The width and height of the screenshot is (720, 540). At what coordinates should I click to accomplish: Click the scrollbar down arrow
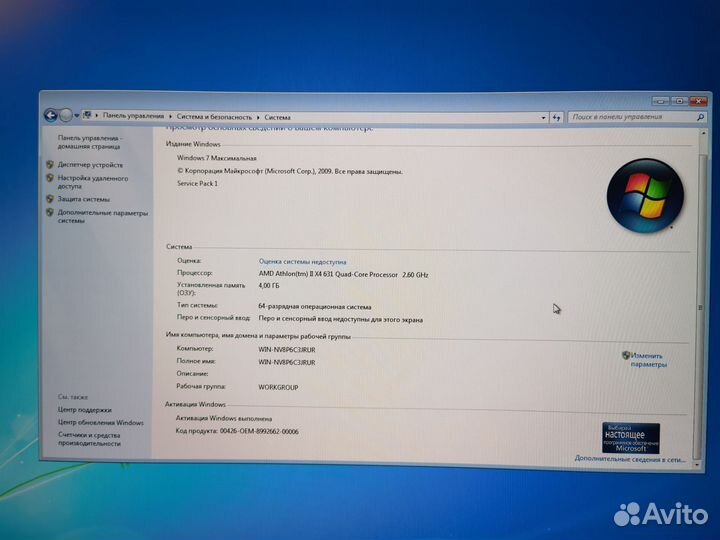coord(698,465)
